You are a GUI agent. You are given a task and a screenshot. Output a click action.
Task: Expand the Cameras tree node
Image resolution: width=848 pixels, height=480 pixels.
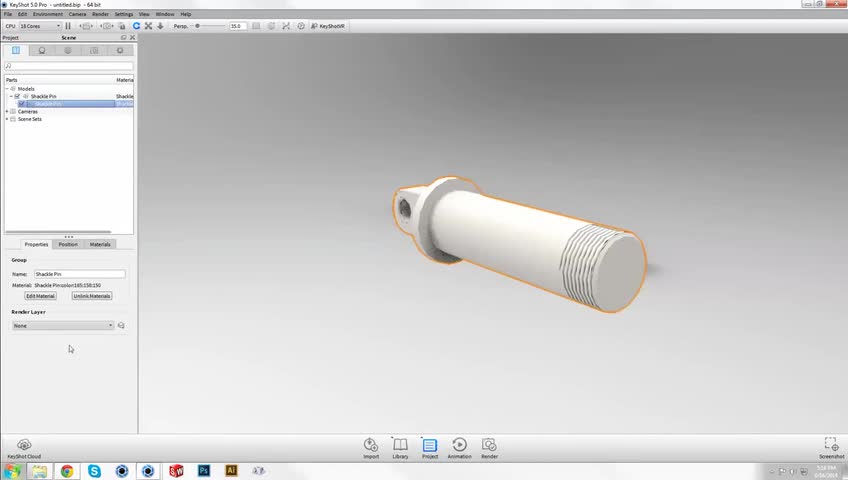click(x=7, y=111)
